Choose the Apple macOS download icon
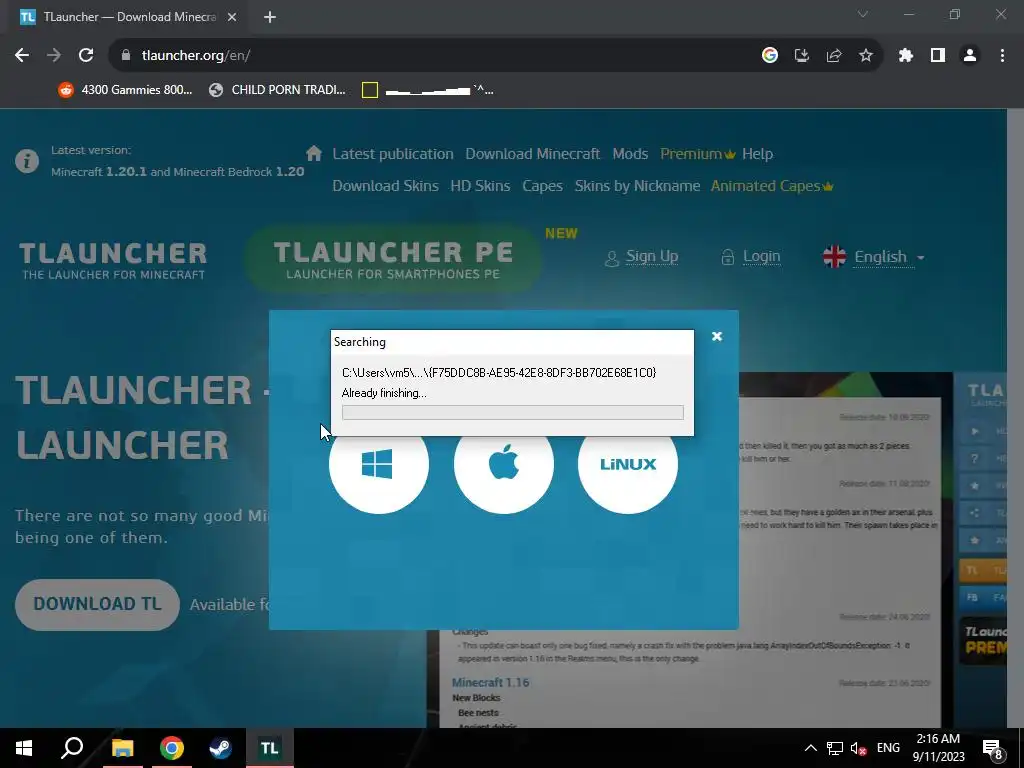 (504, 464)
